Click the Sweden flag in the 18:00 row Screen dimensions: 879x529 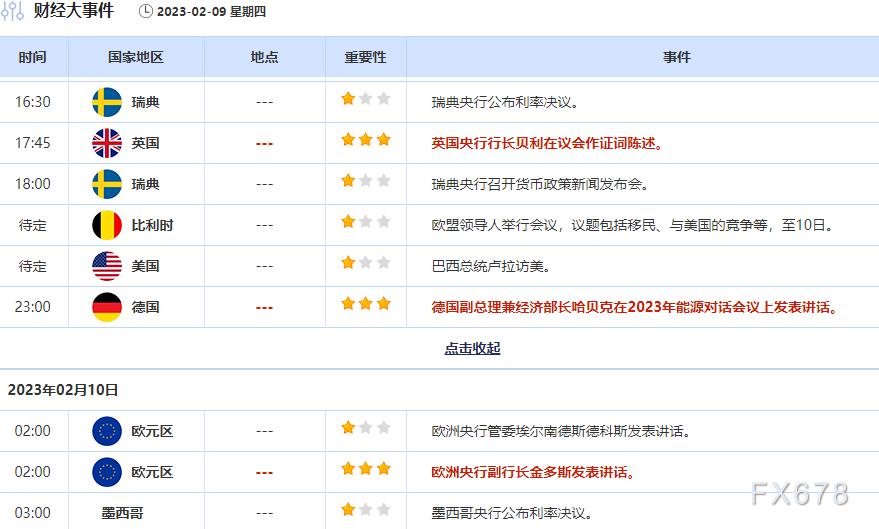point(107,184)
